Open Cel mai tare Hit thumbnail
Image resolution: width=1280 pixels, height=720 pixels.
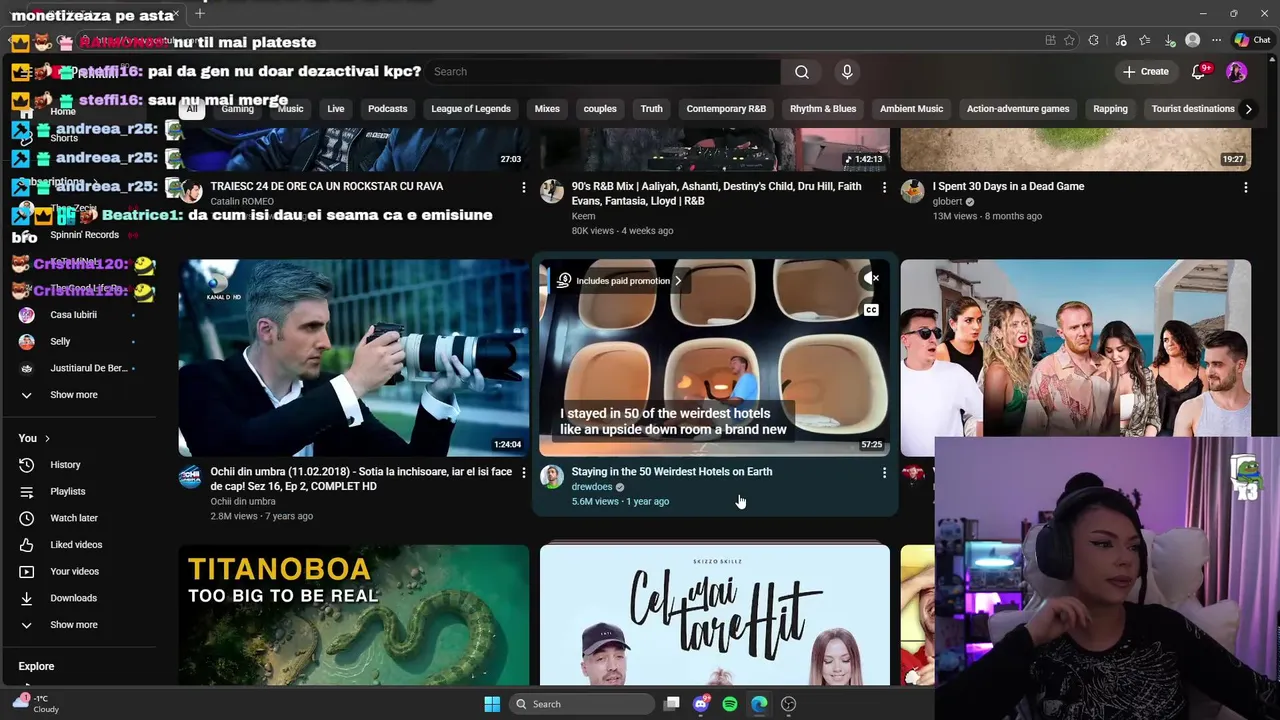[x=714, y=615]
